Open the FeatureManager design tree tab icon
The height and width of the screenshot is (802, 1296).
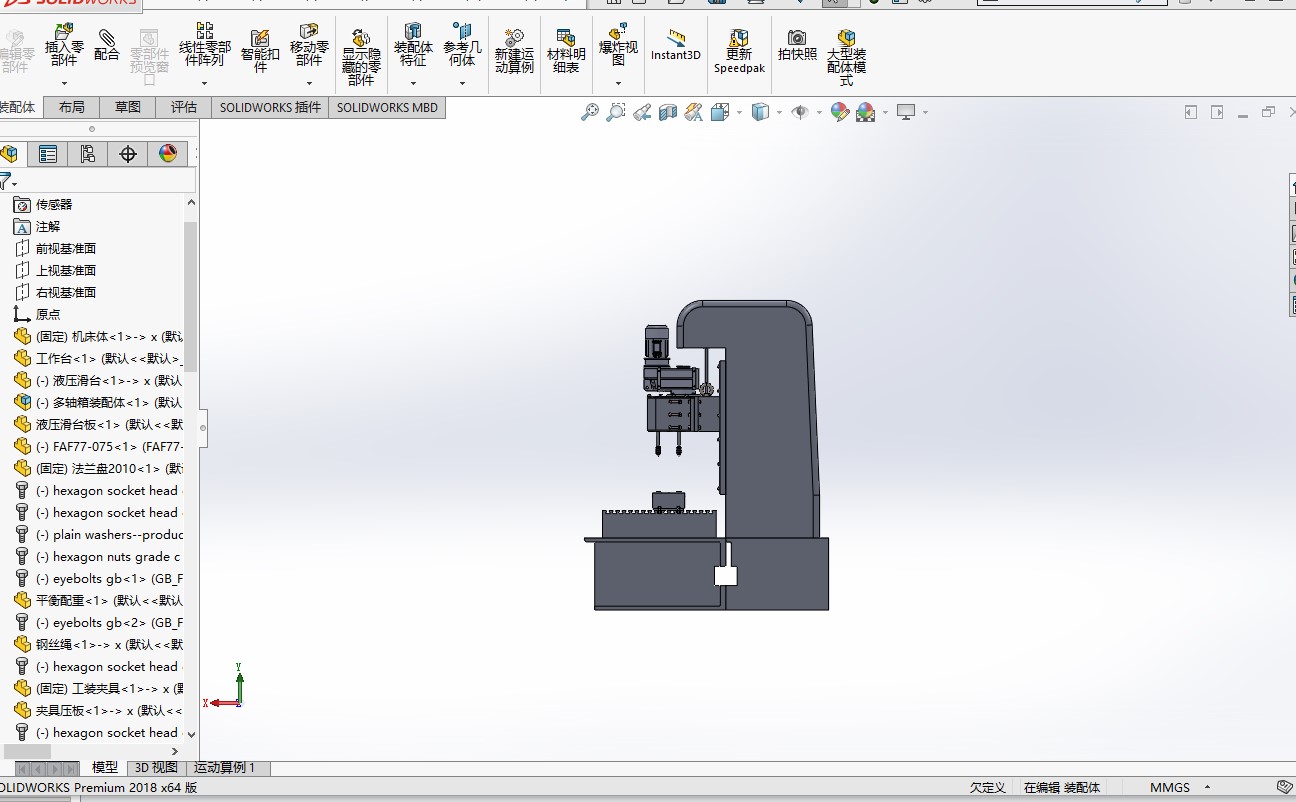[x=9, y=153]
